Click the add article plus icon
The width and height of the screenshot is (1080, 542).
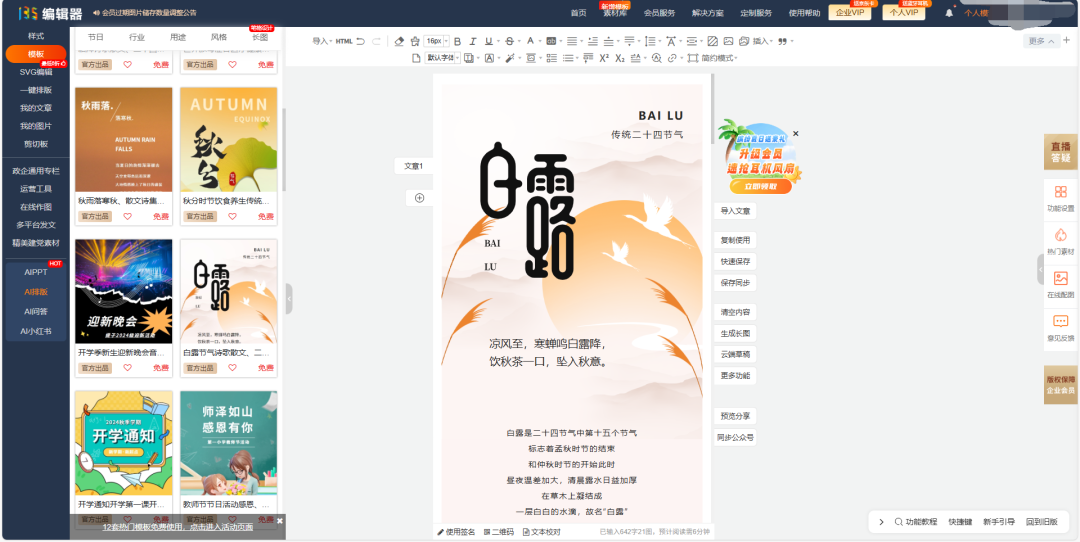pos(419,198)
